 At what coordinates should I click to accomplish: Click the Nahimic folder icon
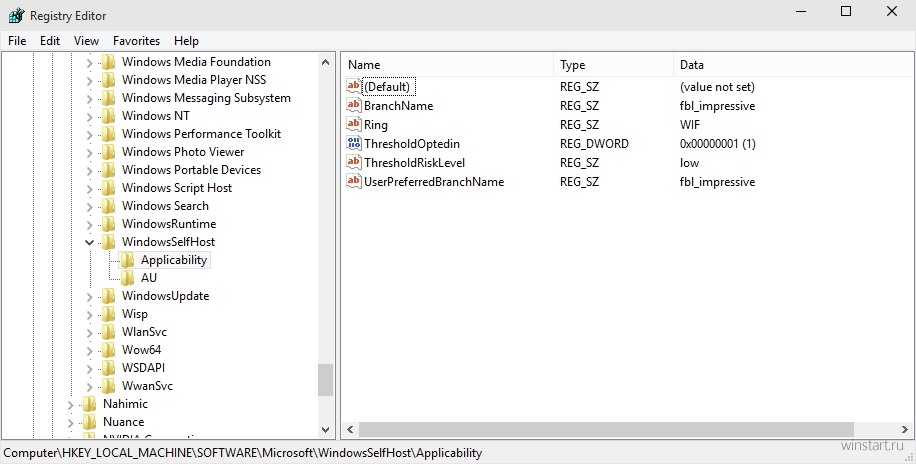click(90, 404)
